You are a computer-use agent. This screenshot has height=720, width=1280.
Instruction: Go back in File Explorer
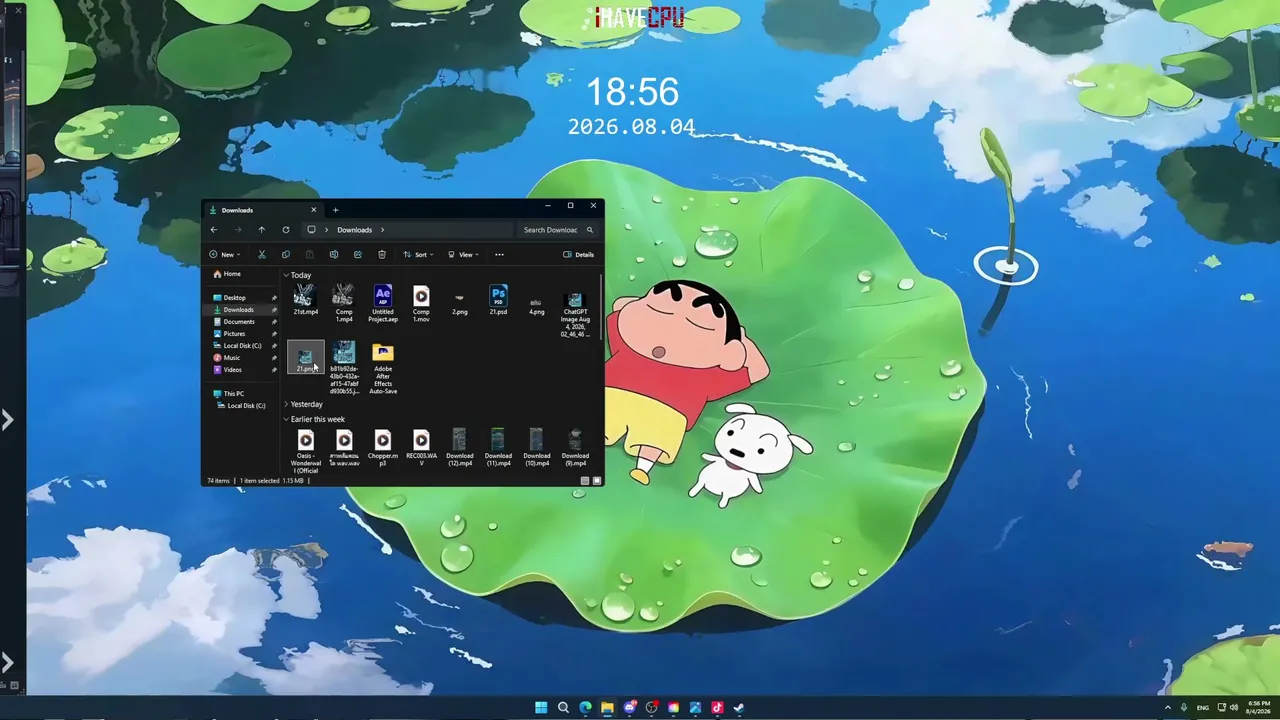pos(214,230)
